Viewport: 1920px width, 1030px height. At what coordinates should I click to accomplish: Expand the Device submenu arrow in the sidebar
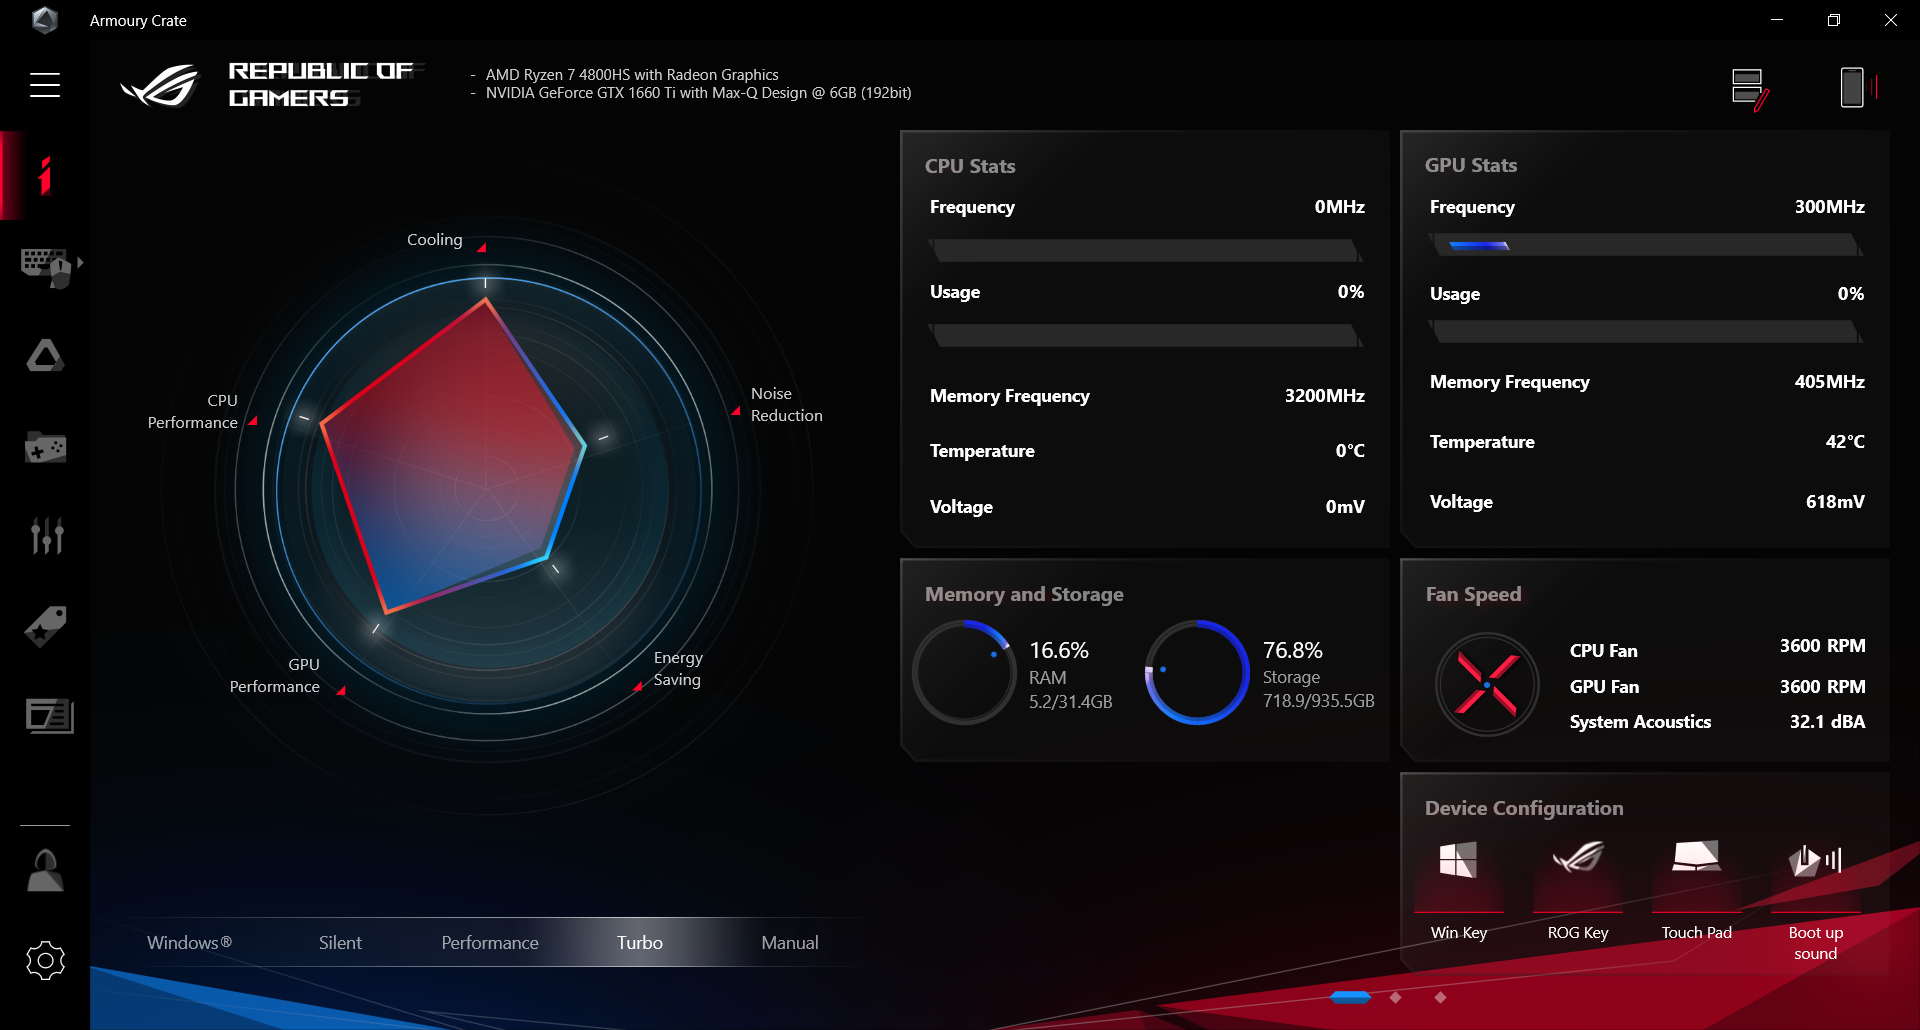click(80, 262)
